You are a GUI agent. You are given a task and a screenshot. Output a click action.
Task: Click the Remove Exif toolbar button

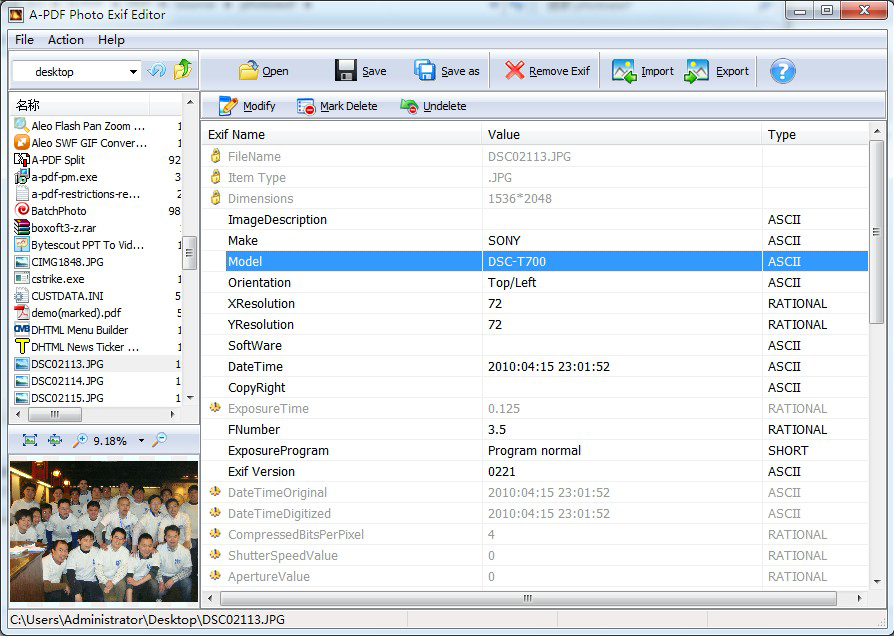click(547, 71)
